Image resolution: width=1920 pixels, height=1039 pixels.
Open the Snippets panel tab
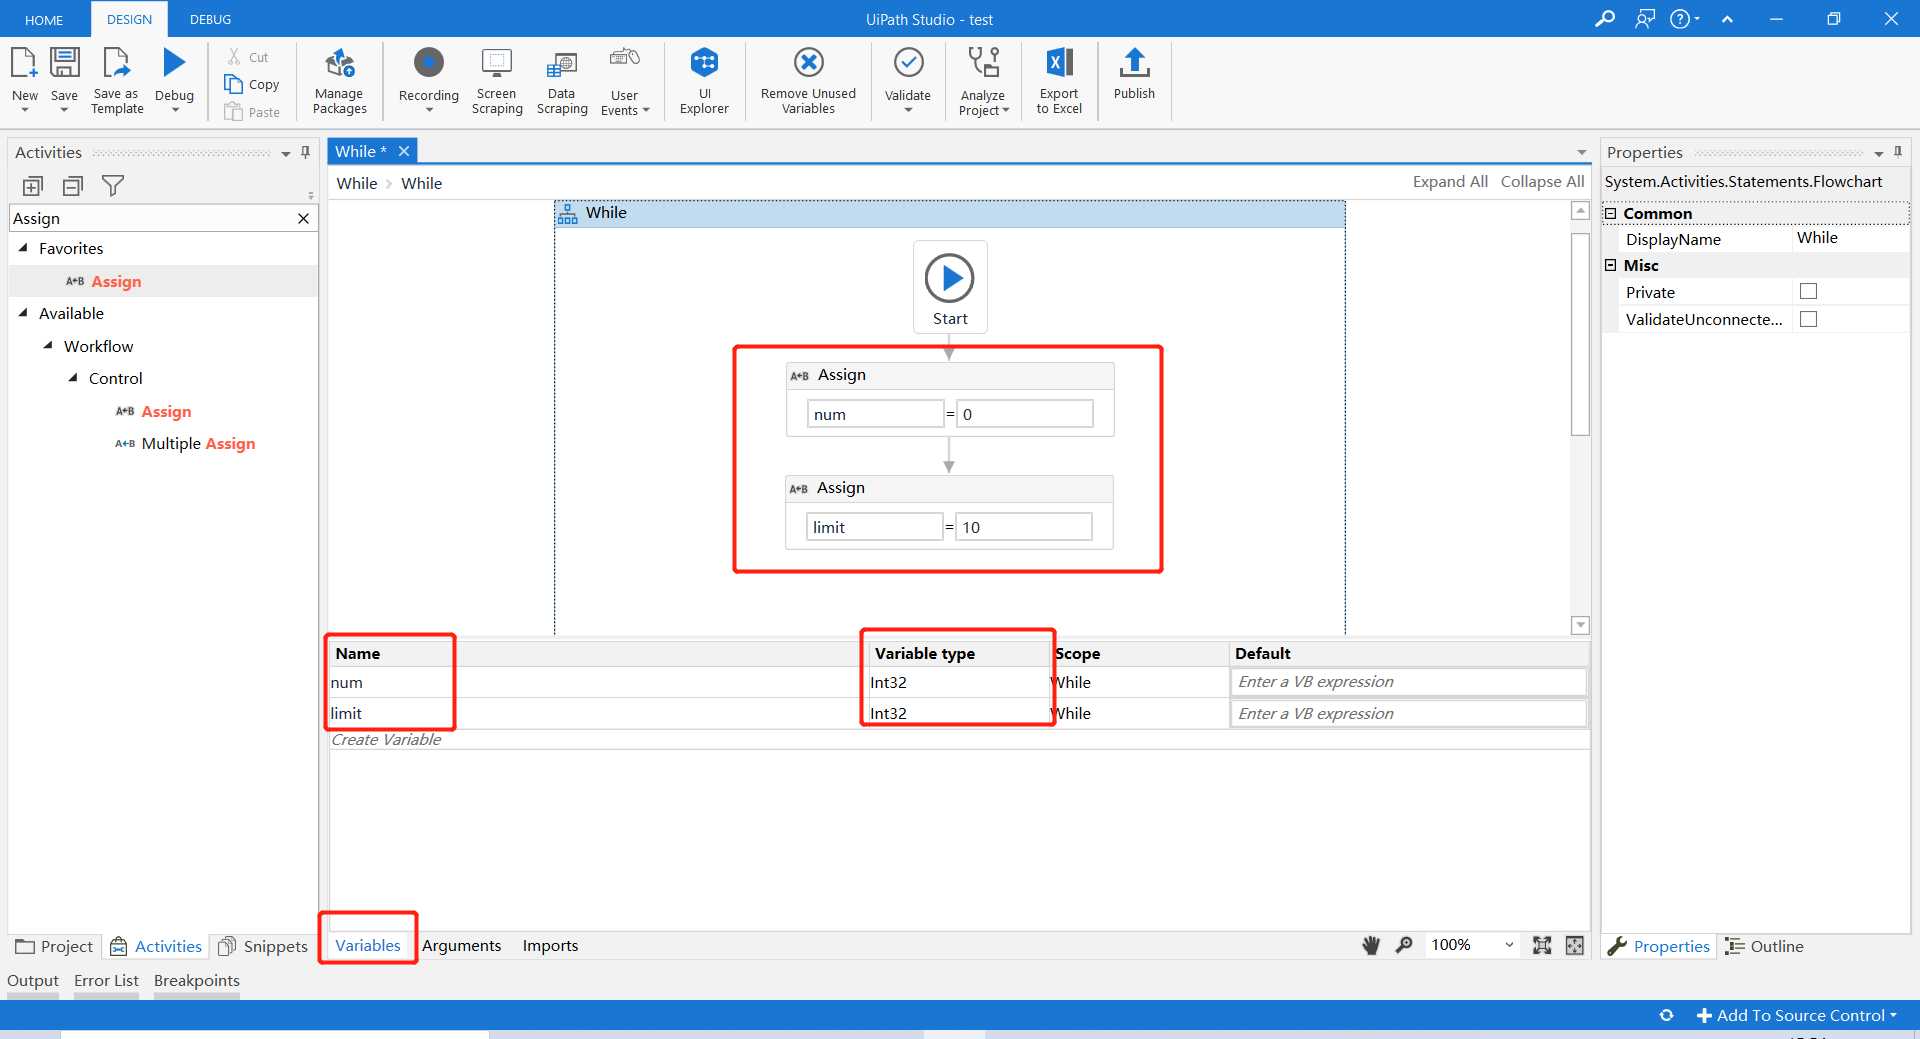click(264, 946)
